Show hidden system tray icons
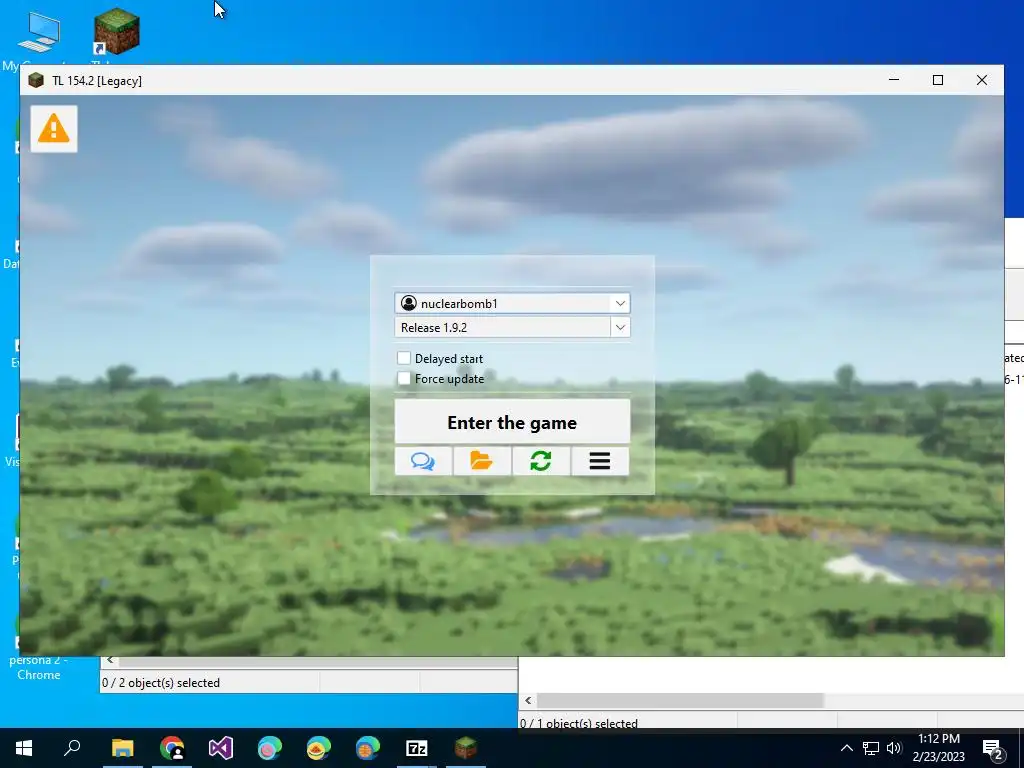Viewport: 1024px width, 768px height. (x=846, y=748)
